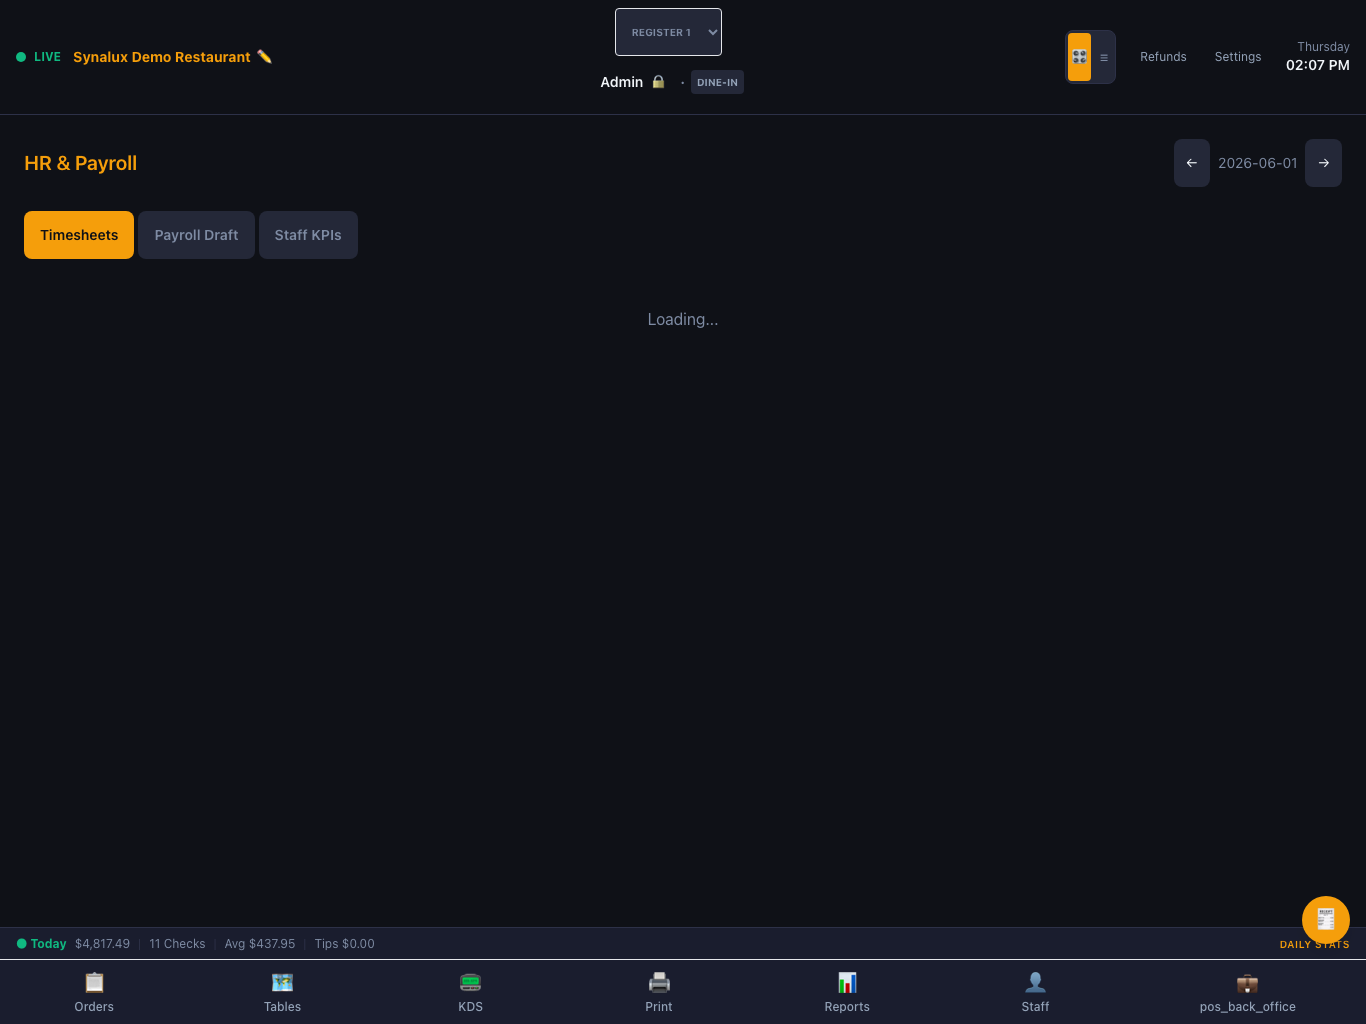The width and height of the screenshot is (1366, 1024).
Task: Switch to grid view toggle
Action: pyautogui.click(x=1079, y=57)
